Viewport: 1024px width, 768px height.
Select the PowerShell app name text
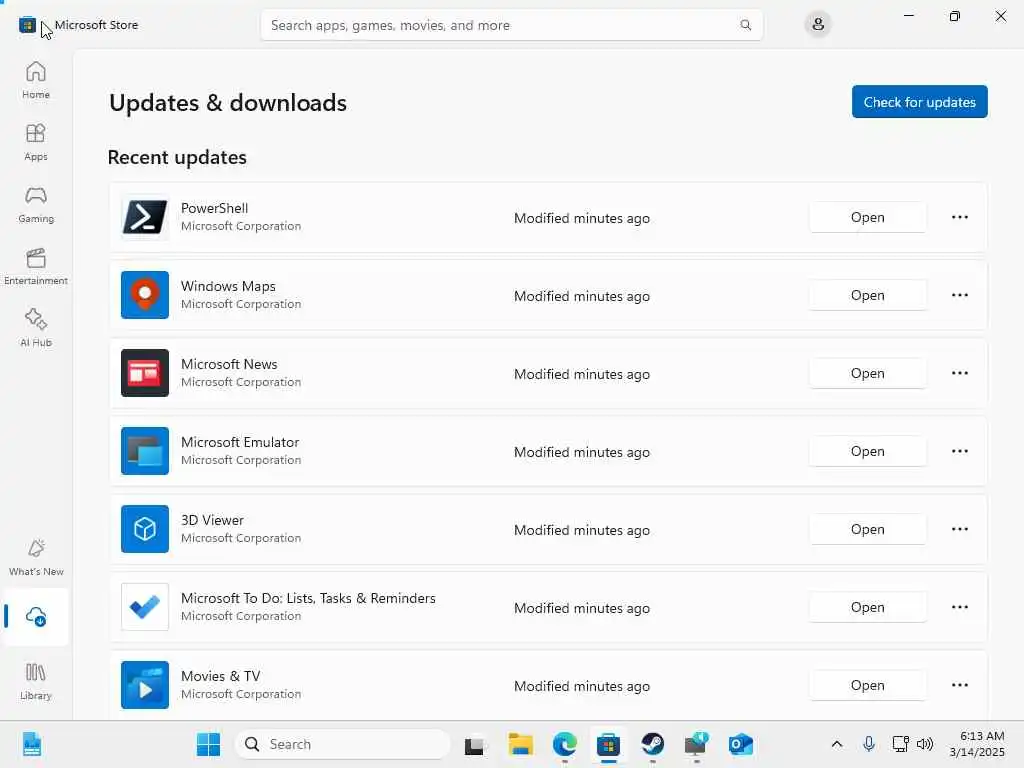tap(214, 208)
